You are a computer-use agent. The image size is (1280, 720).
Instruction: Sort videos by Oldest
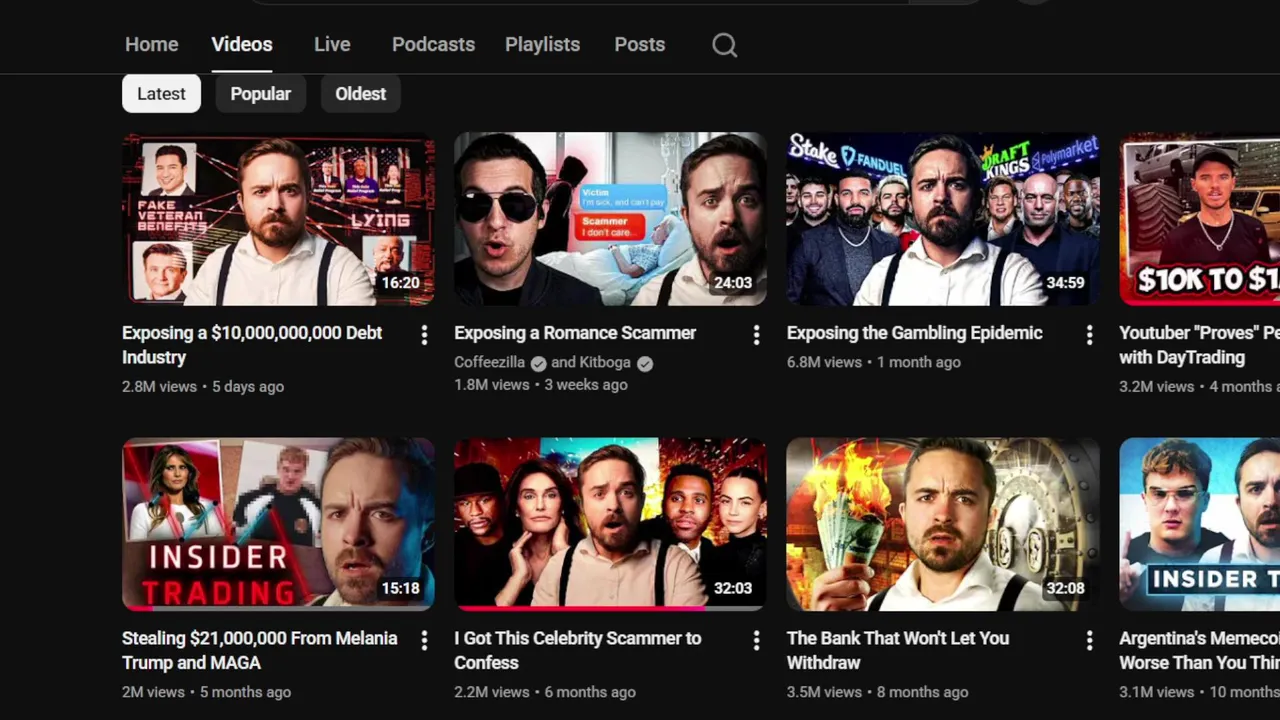tap(360, 94)
